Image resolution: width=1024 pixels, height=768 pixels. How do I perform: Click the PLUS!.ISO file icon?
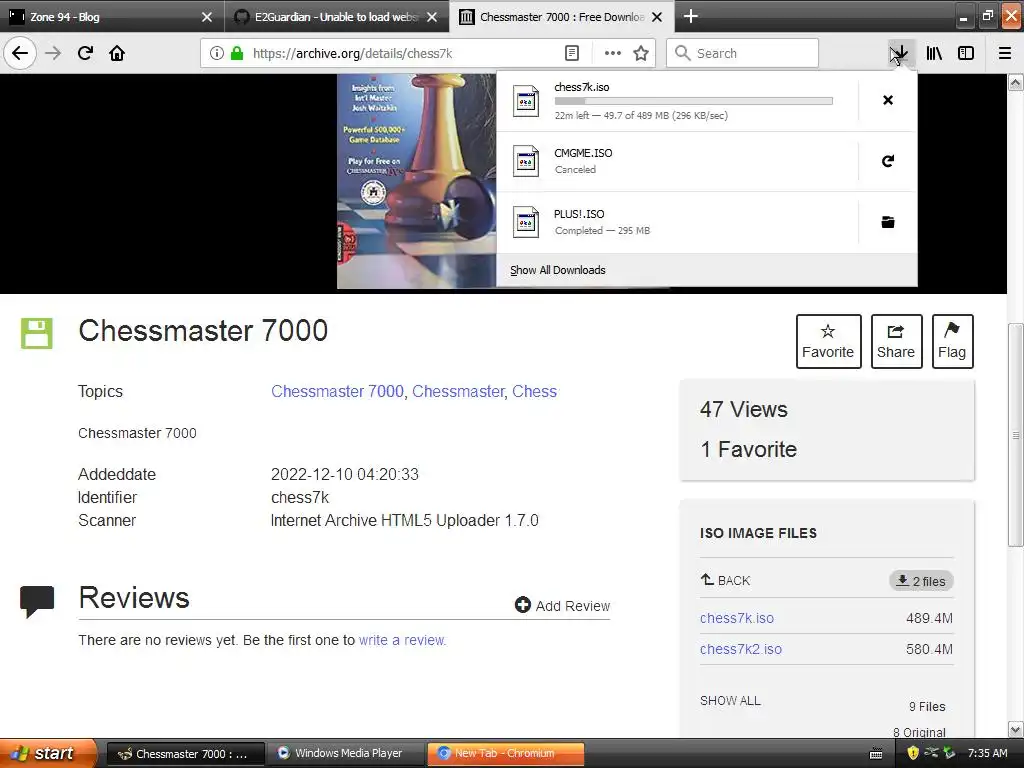coord(526,222)
